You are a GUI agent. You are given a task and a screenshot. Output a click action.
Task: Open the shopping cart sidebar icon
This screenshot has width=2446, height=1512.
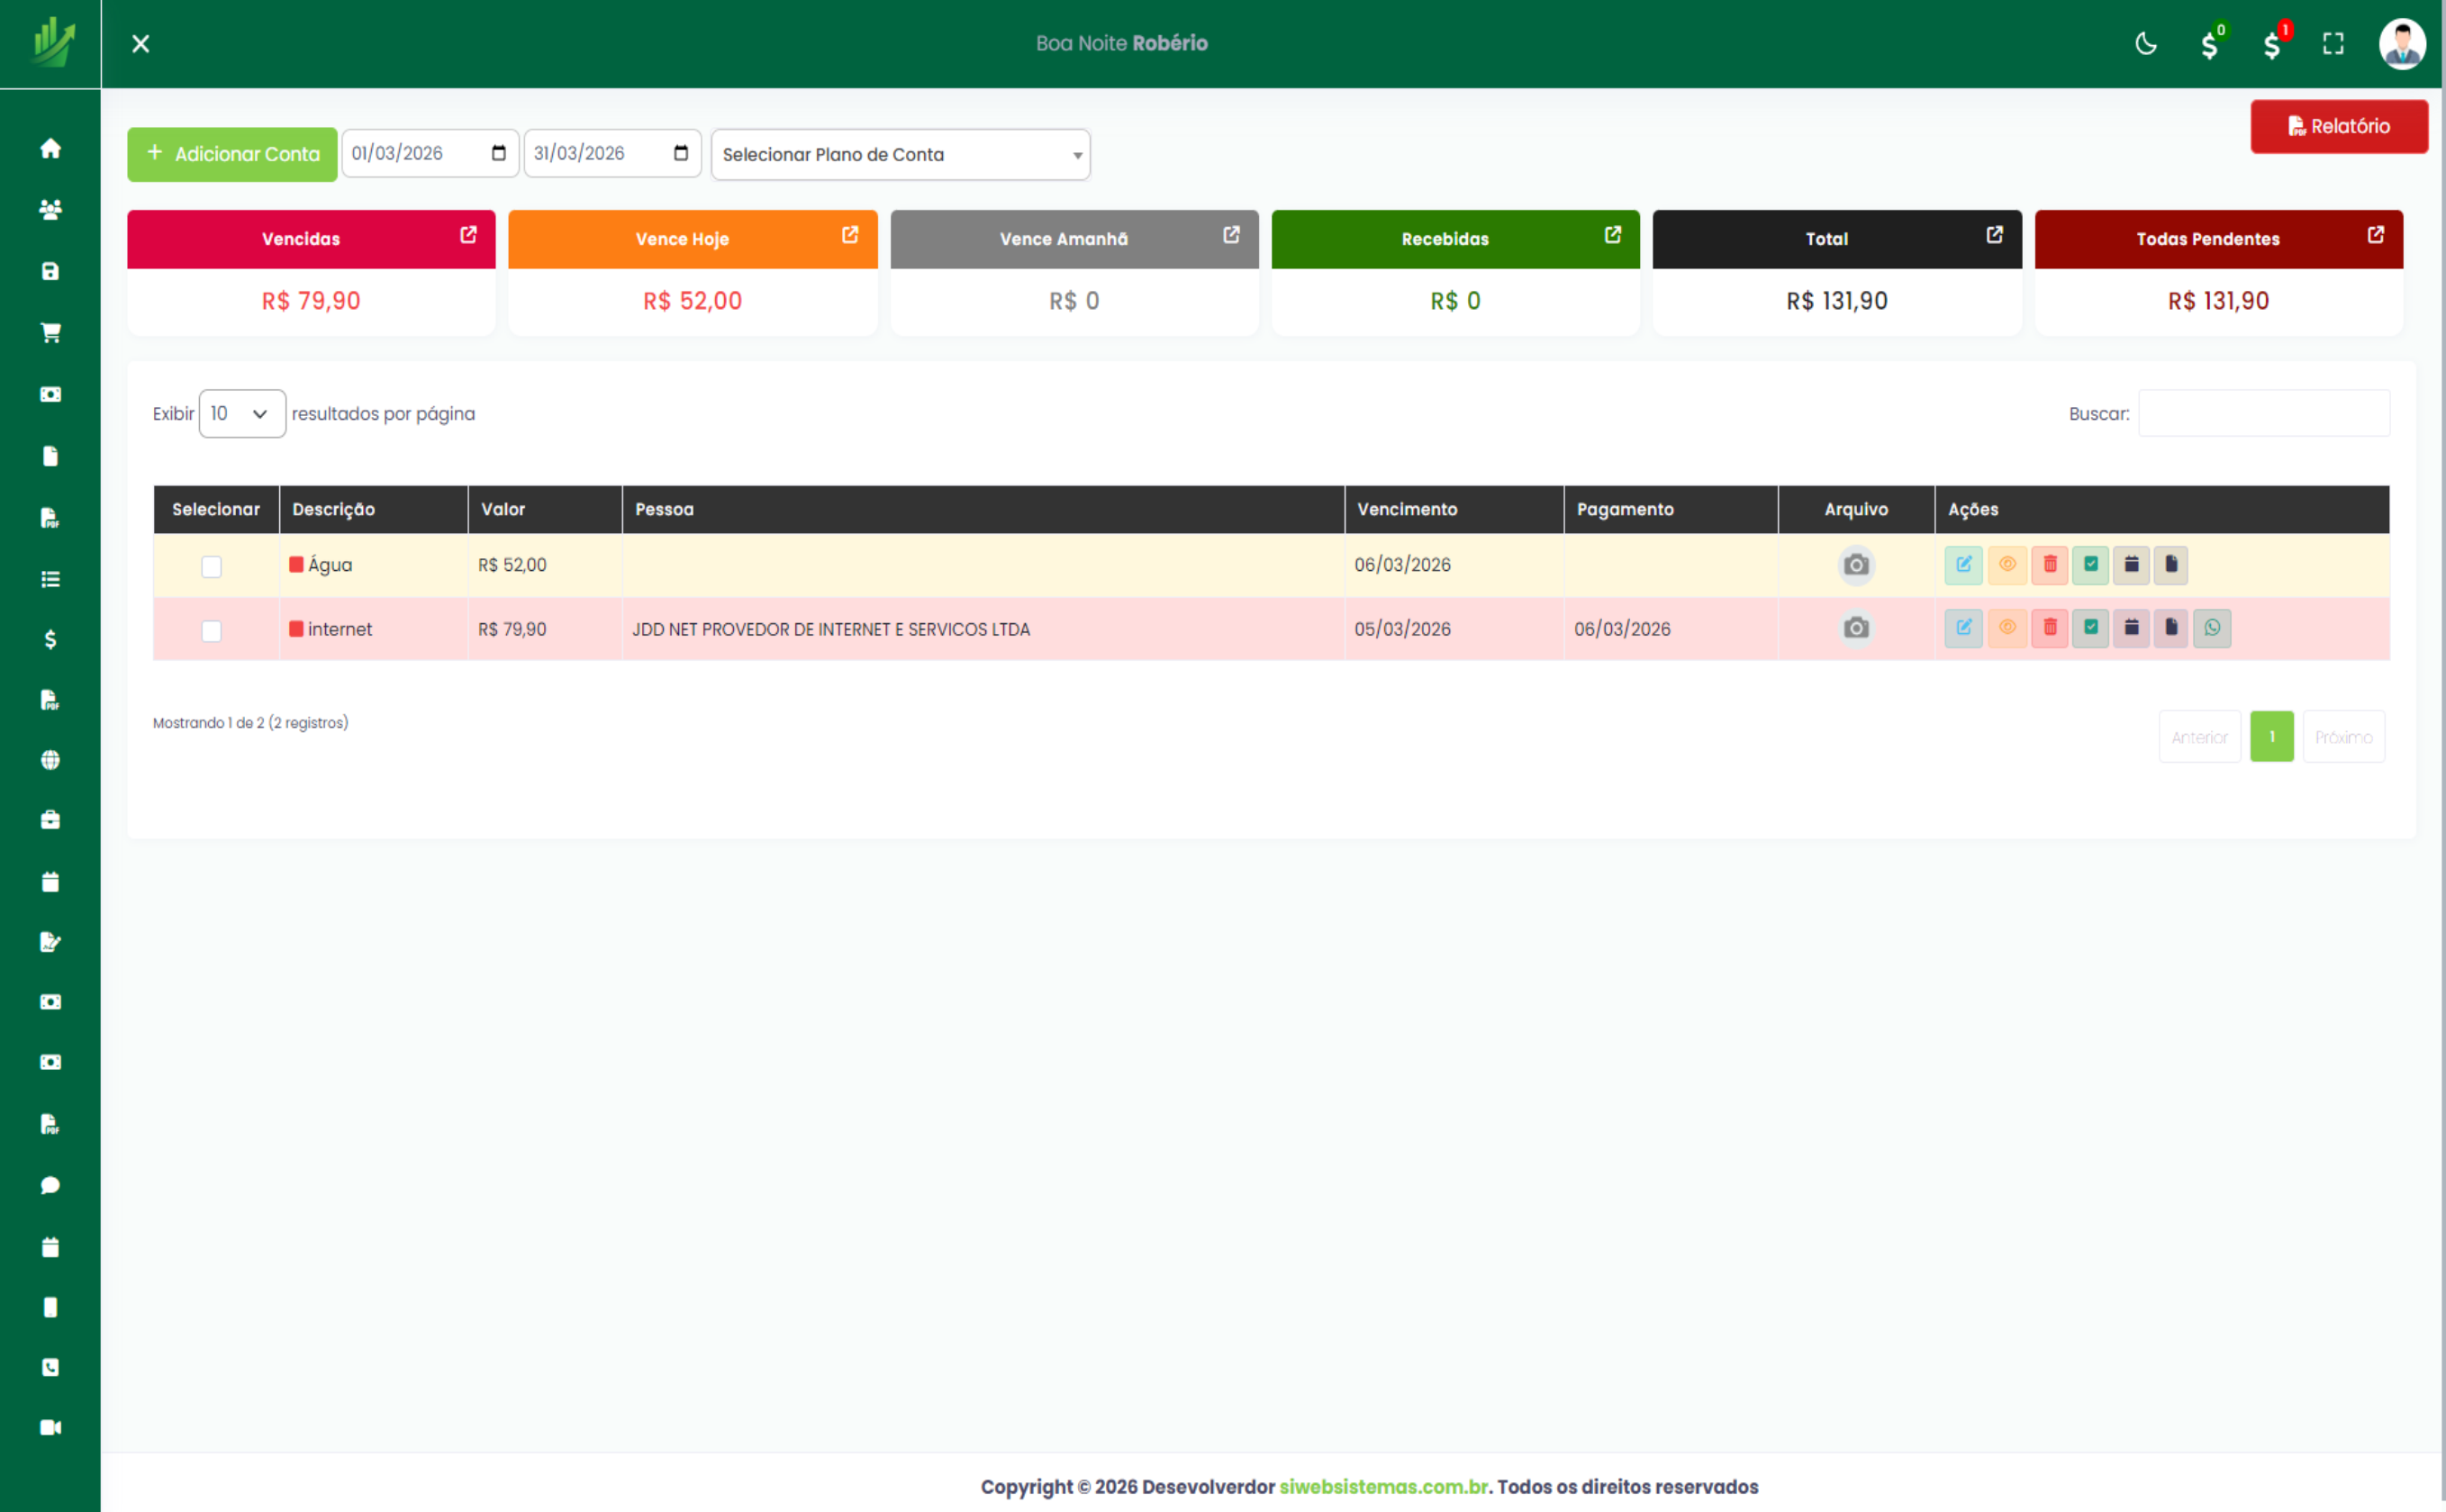coord(50,333)
